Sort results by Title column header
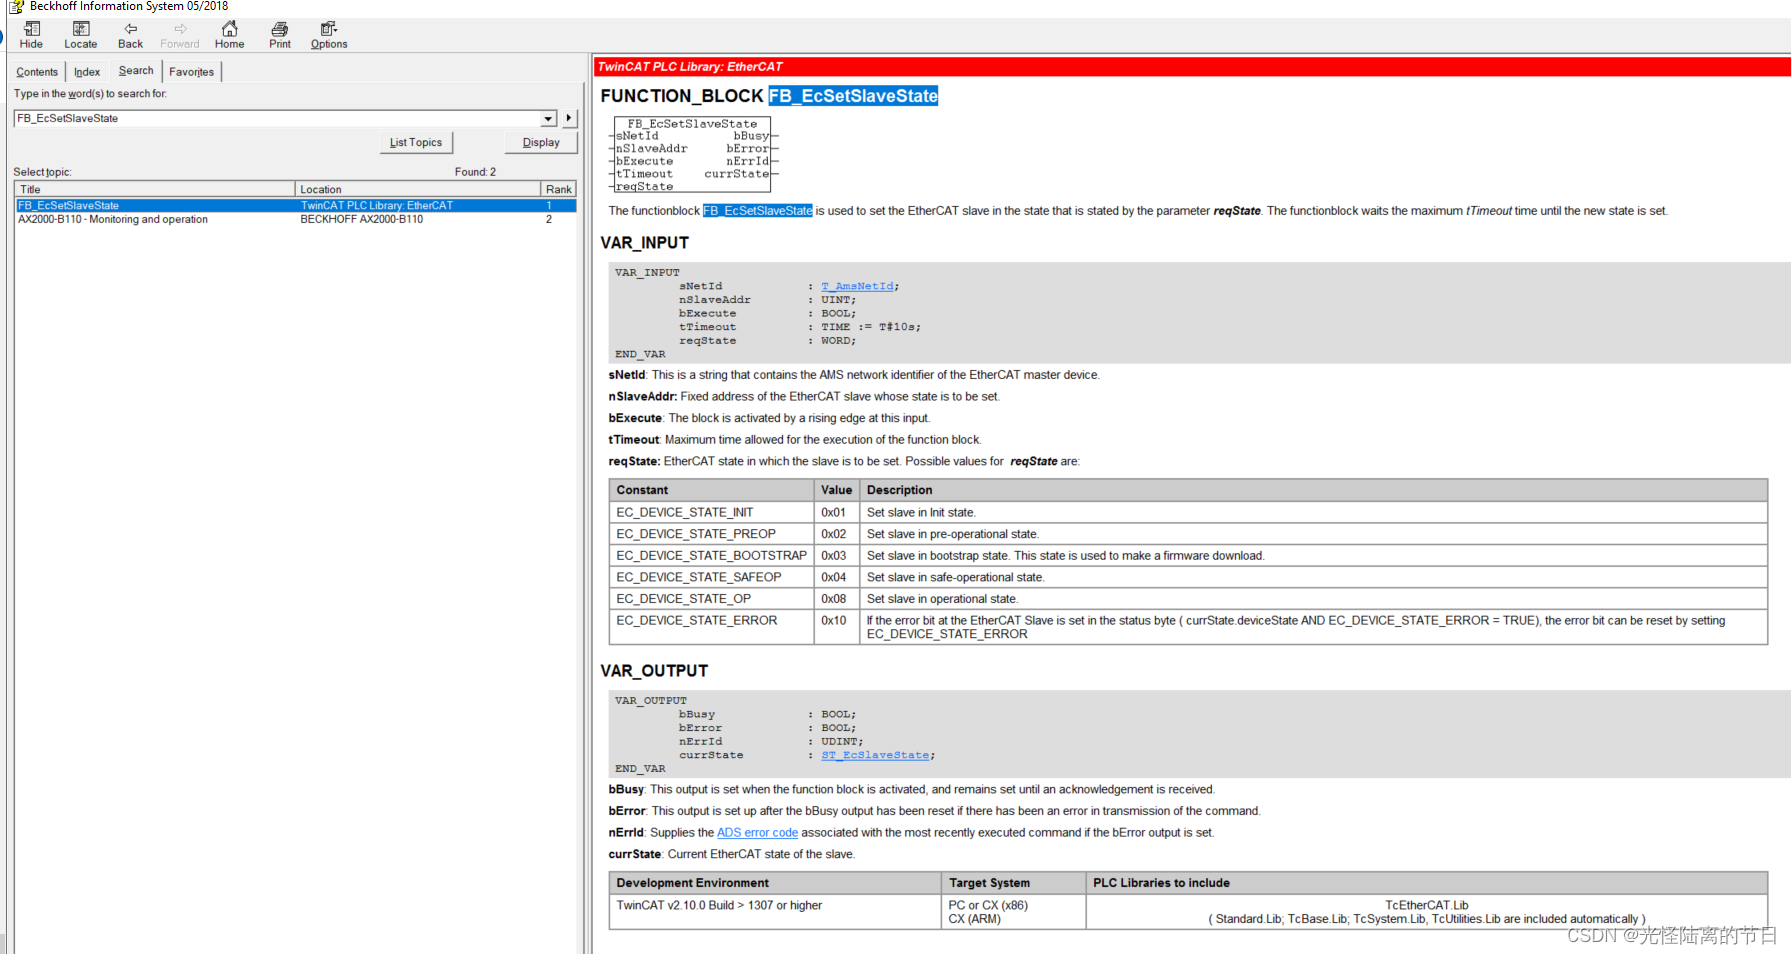This screenshot has height=954, width=1791. pyautogui.click(x=155, y=189)
